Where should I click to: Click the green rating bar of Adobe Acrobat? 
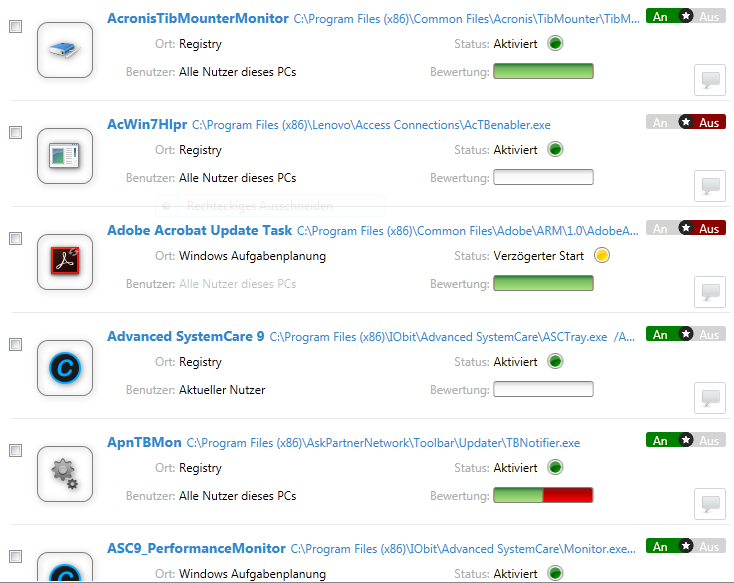[x=543, y=283]
